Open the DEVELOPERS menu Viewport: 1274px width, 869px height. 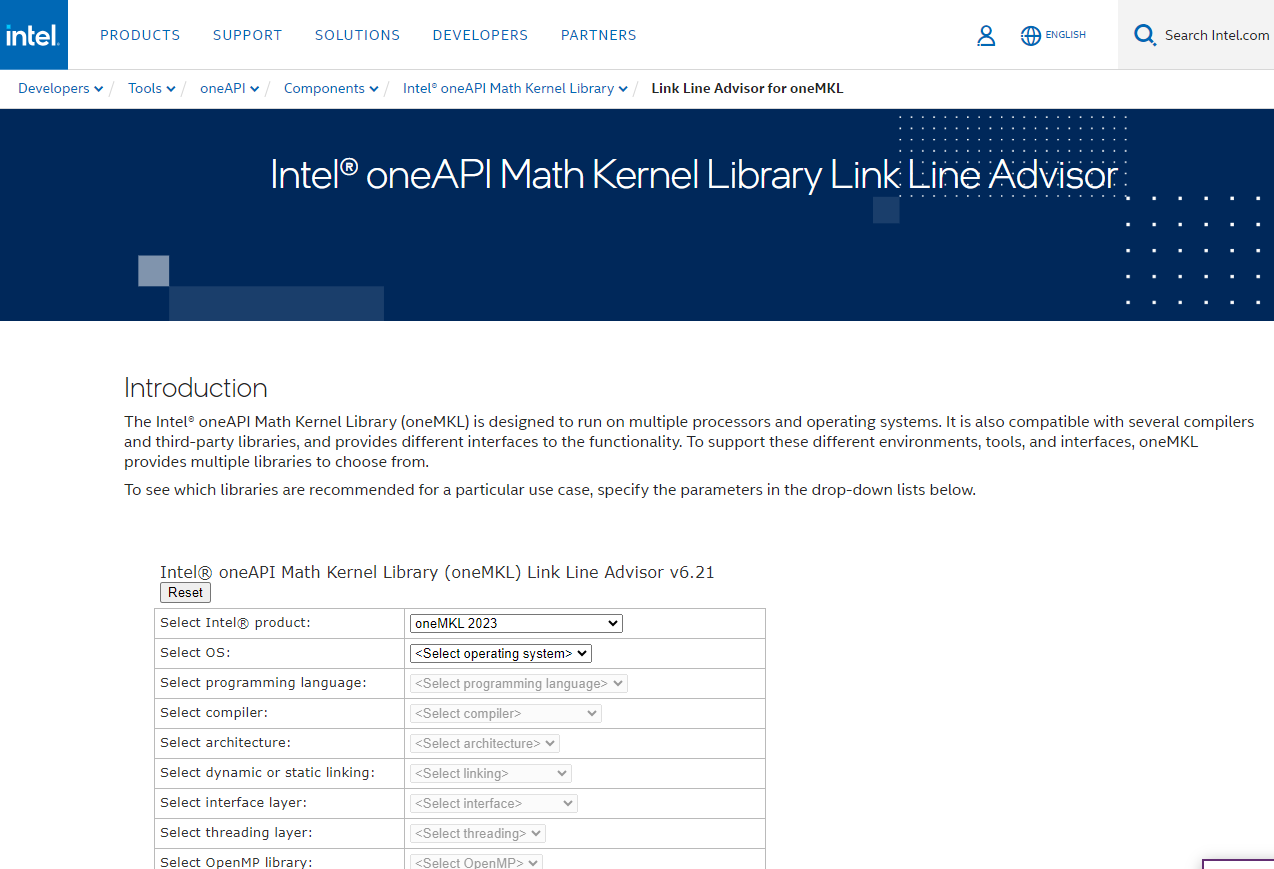pos(480,35)
